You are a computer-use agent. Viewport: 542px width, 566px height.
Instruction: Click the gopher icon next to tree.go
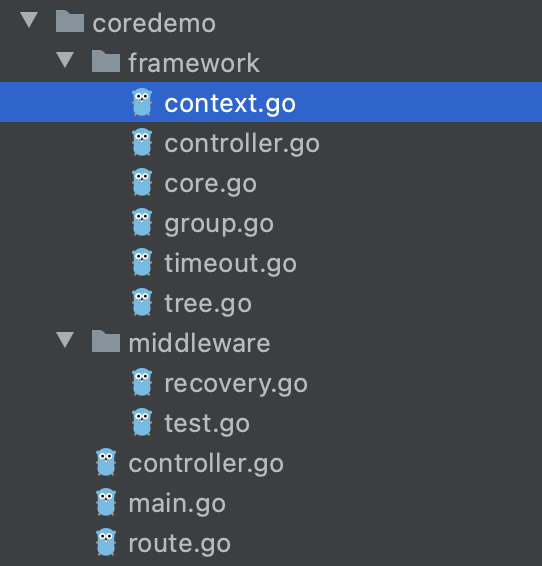[x=142, y=302]
